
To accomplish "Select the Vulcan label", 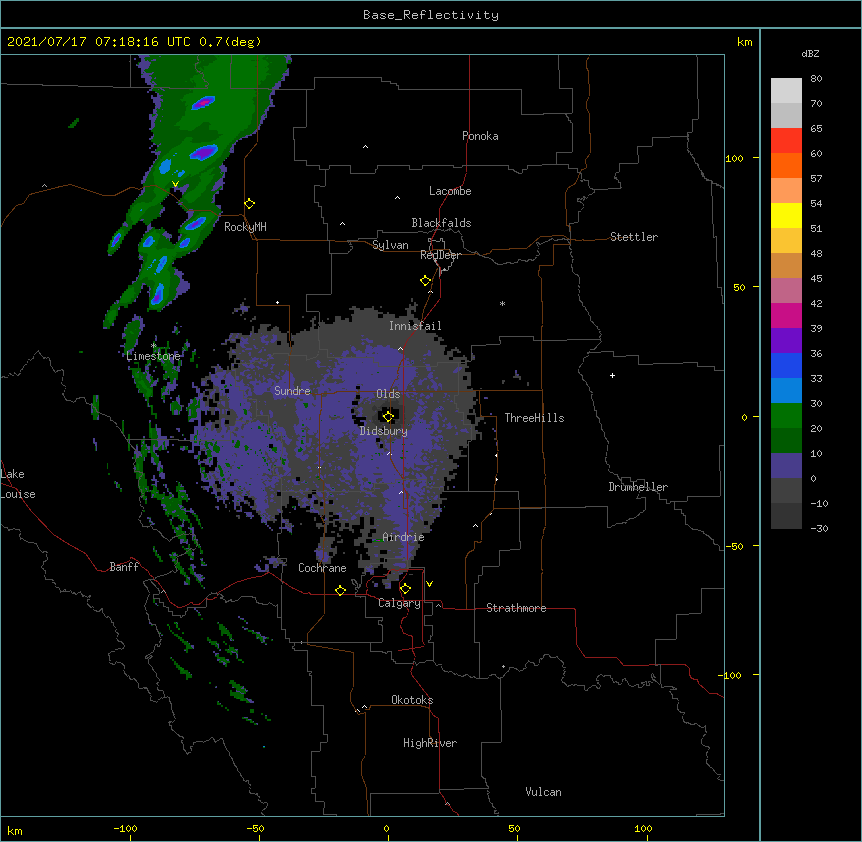I will 543,792.
